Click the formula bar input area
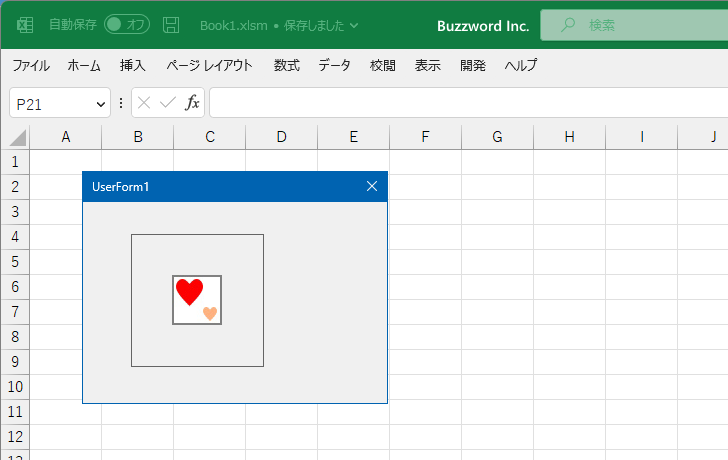 [468, 103]
